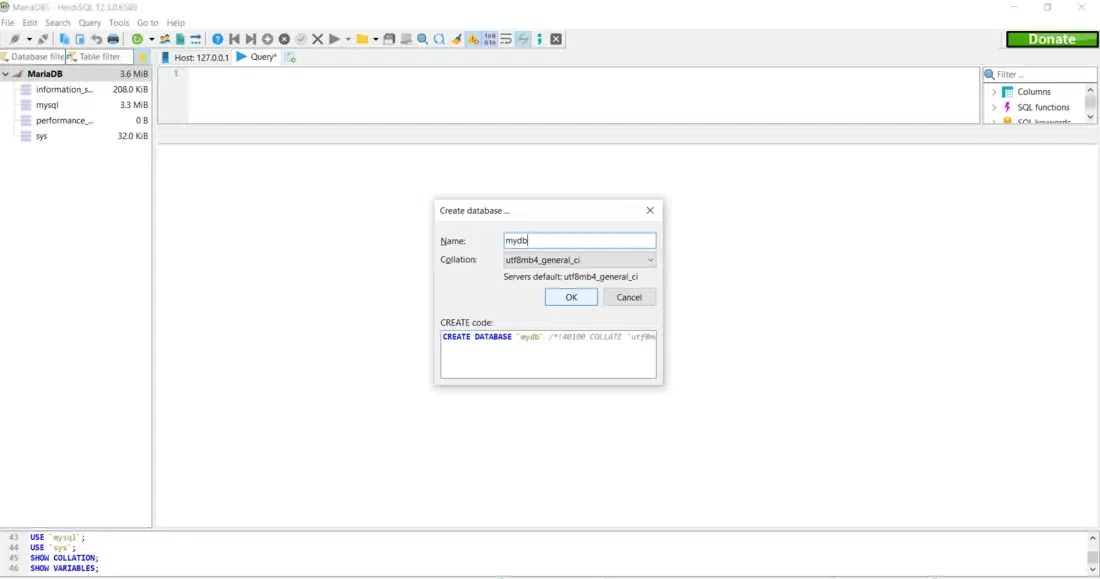Viewport: 1100px width, 579px height.
Task: Switch to the Query* tab
Action: click(257, 57)
